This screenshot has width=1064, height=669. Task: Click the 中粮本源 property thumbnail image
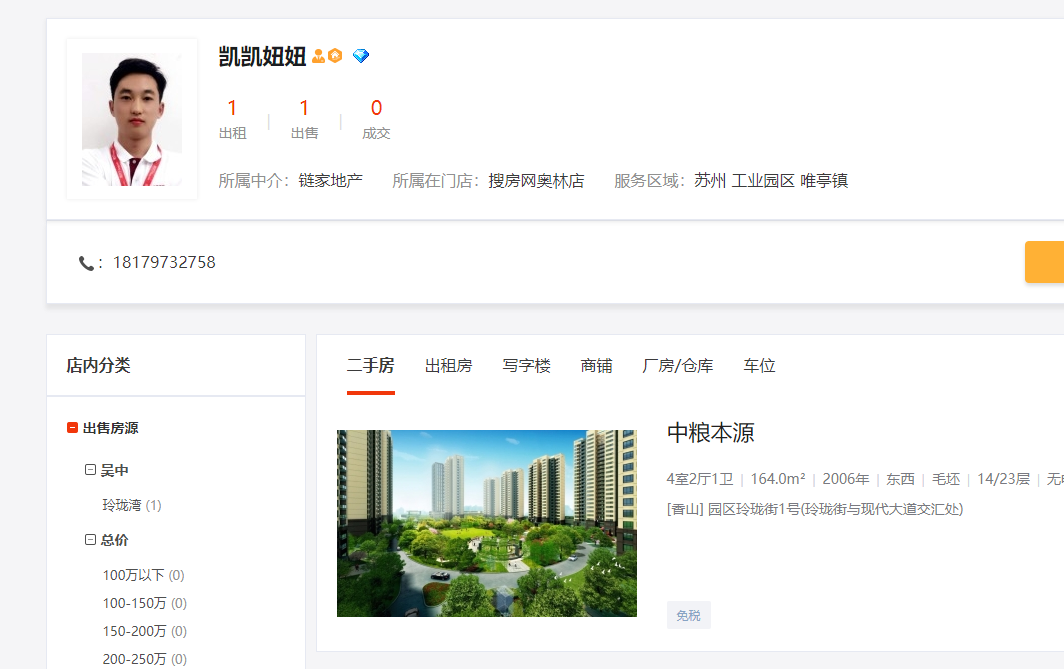(x=486, y=523)
